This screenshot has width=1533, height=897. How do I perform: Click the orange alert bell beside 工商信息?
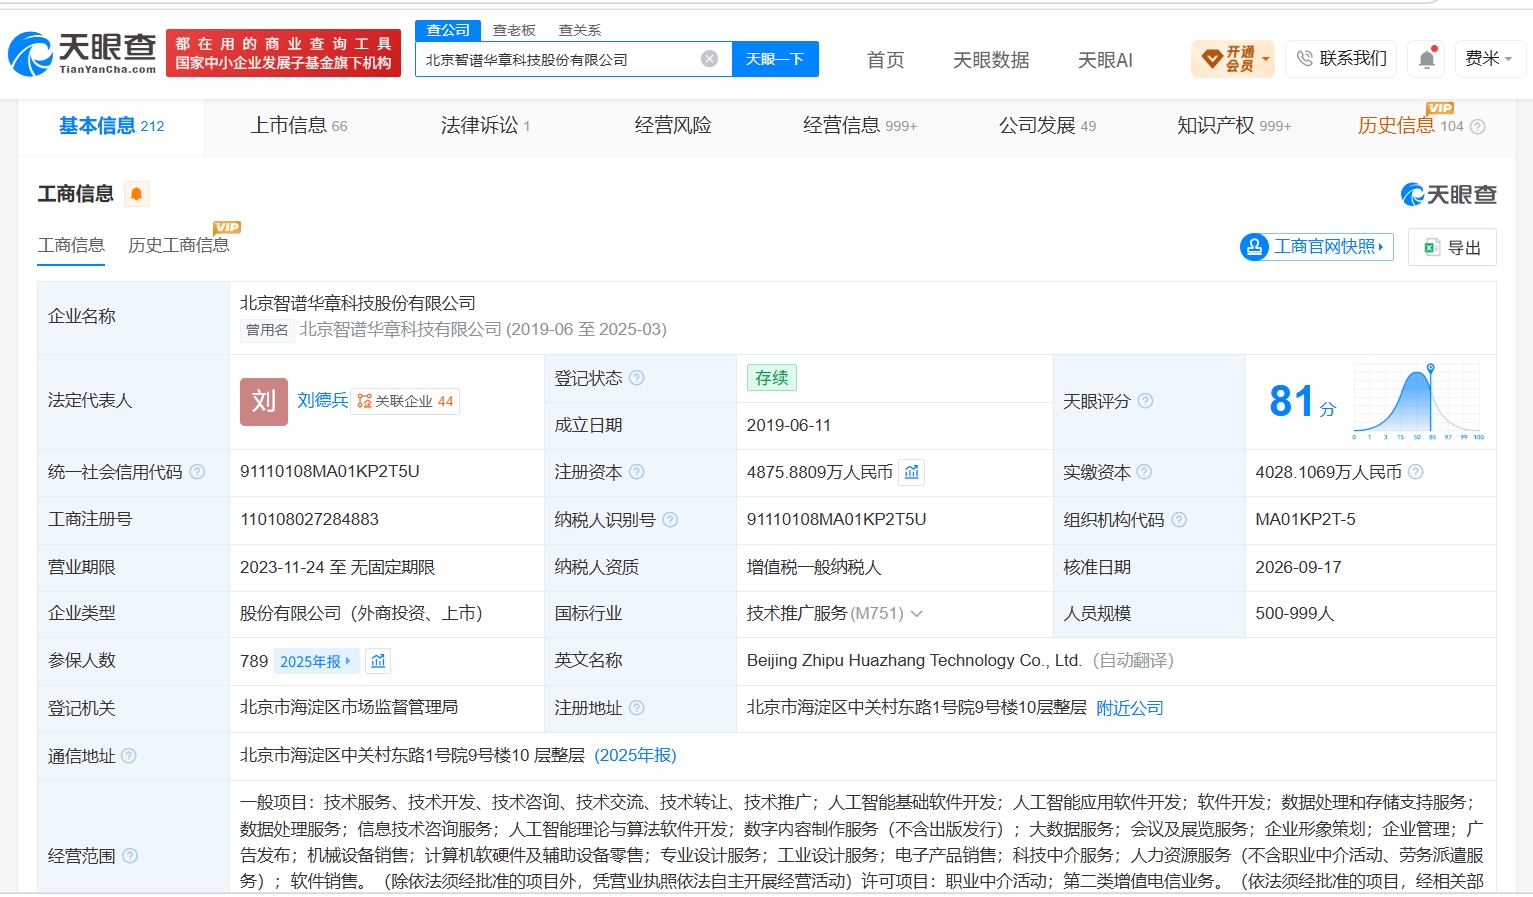(137, 194)
